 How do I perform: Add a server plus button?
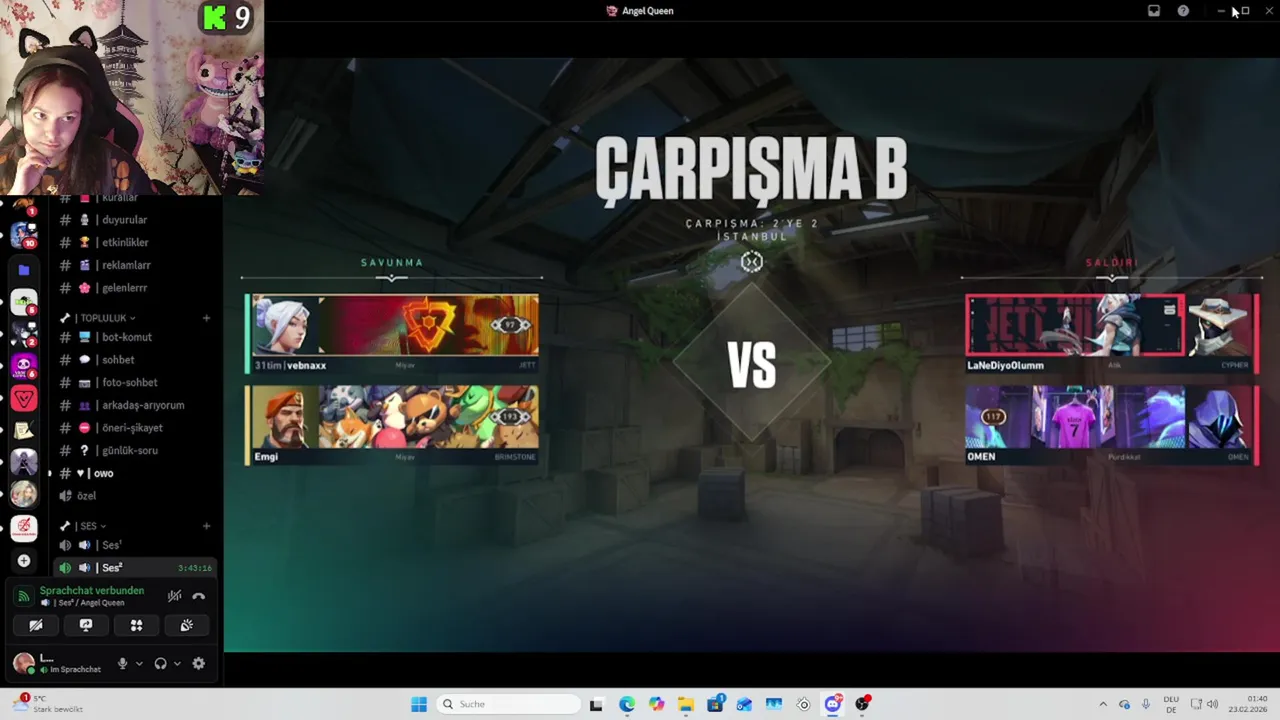(24, 561)
